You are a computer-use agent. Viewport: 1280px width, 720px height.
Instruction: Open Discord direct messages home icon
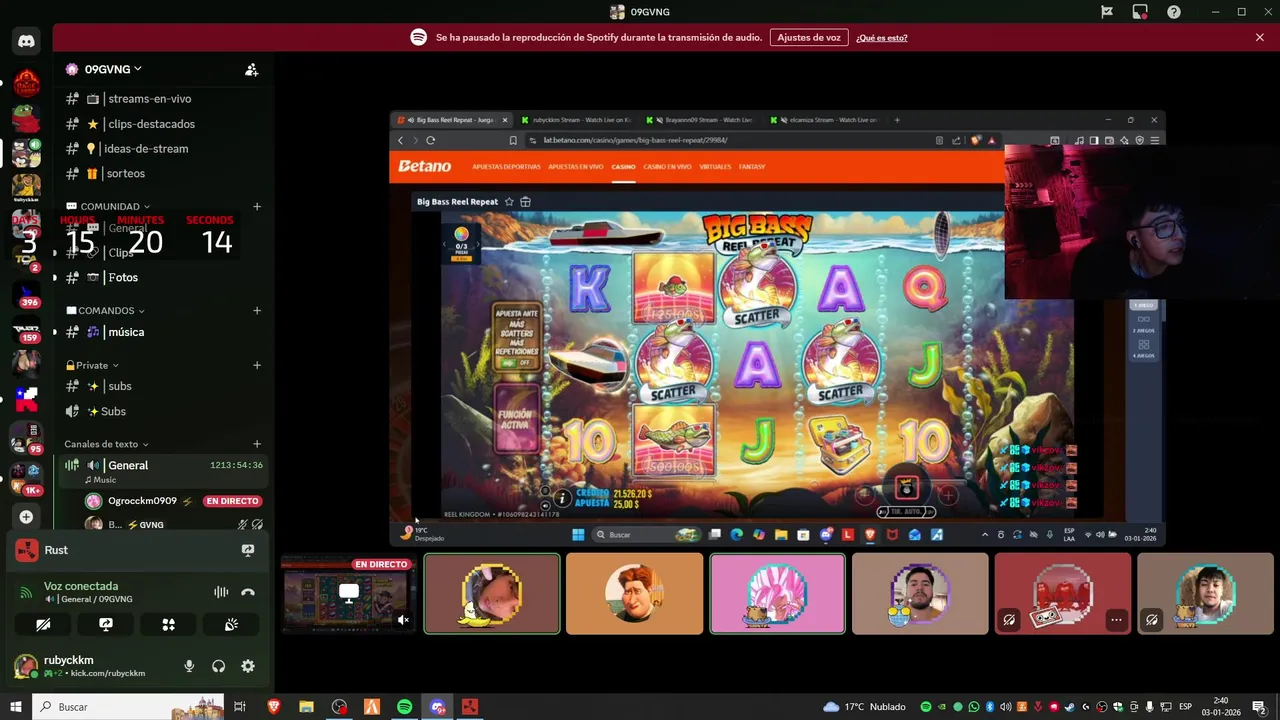pos(26,41)
